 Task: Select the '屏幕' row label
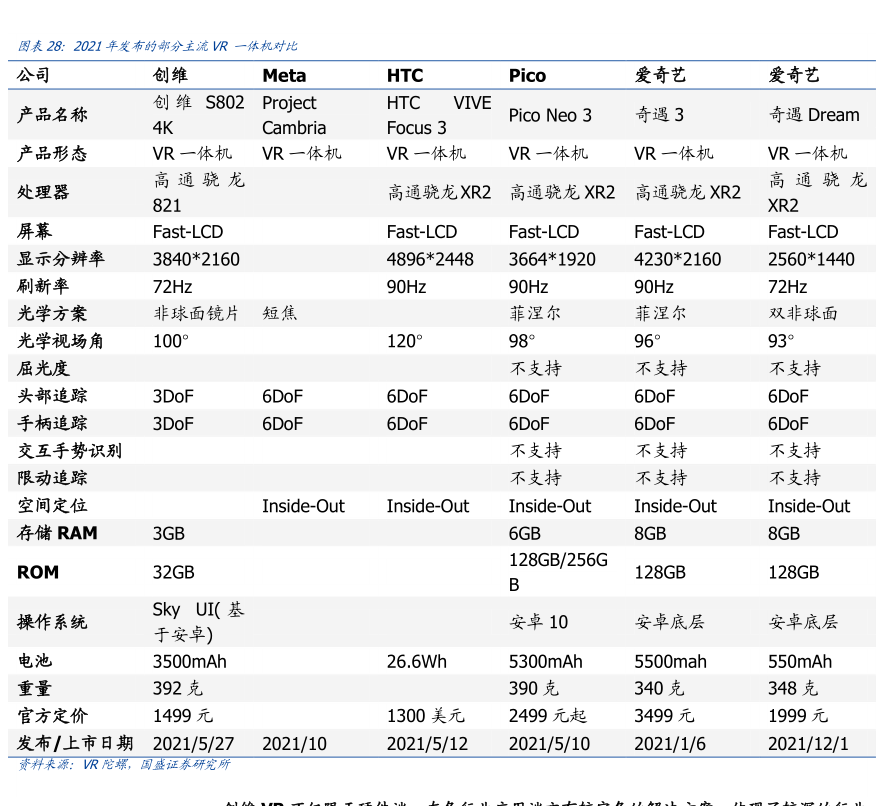(x=34, y=231)
